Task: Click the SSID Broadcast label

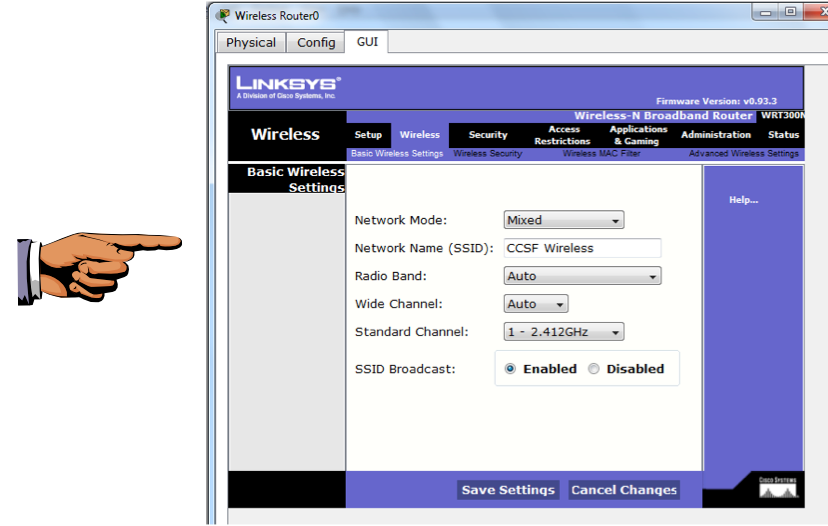Action: (405, 369)
